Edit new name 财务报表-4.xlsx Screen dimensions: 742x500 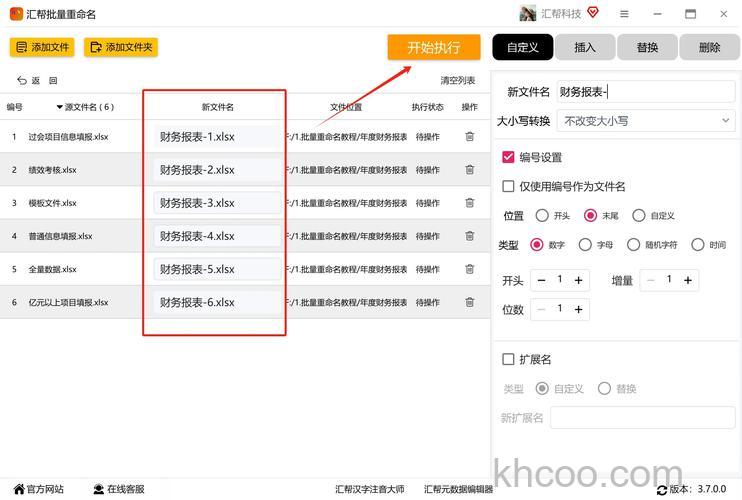pos(218,236)
